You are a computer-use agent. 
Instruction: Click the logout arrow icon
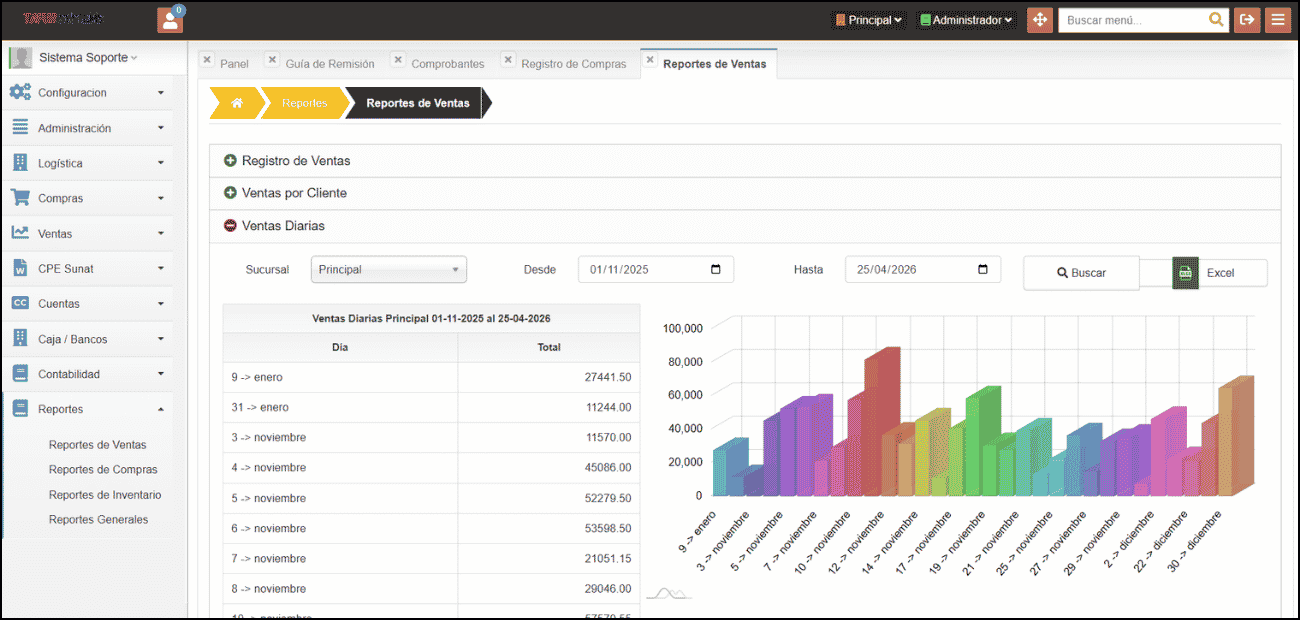[1247, 19]
